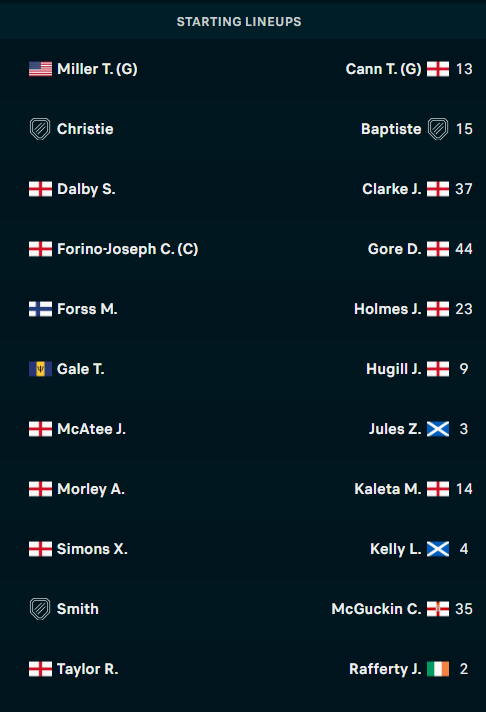Screen dimensions: 486x712
Task: Click the Starting Lineups header
Action: pyautogui.click(x=239, y=22)
